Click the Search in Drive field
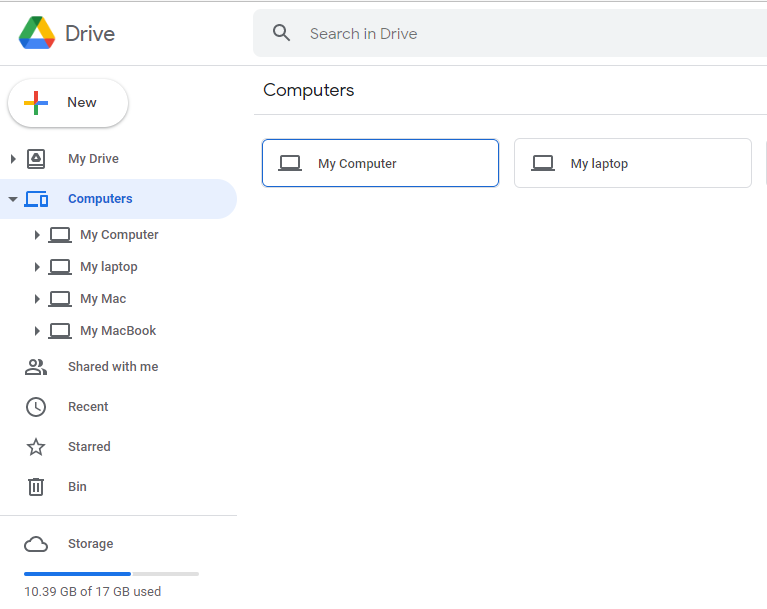The height and width of the screenshot is (609, 767). pos(510,33)
